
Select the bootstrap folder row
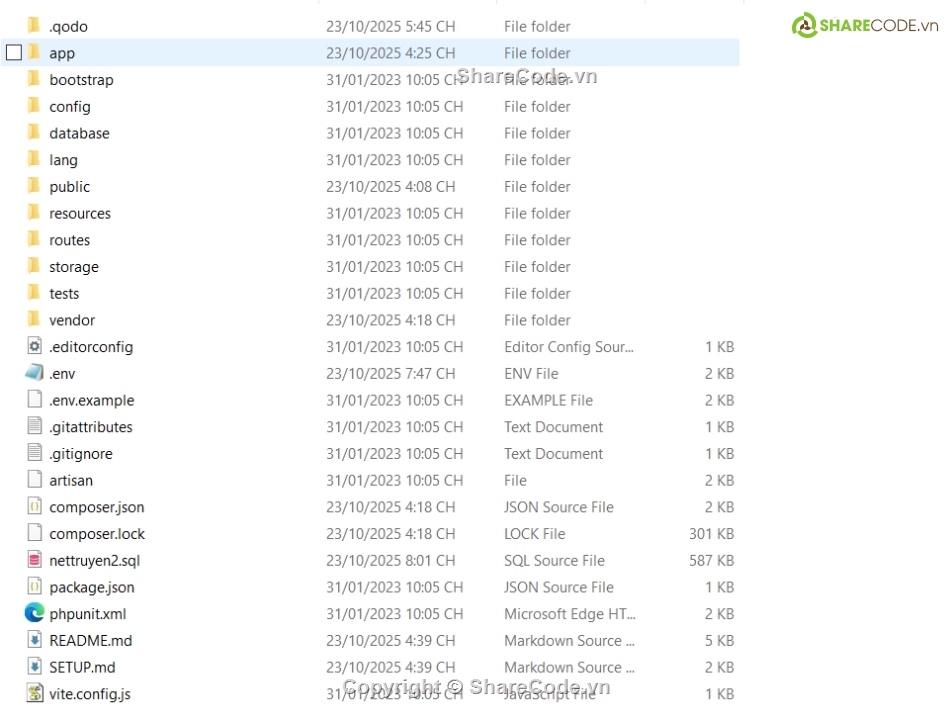(81, 80)
